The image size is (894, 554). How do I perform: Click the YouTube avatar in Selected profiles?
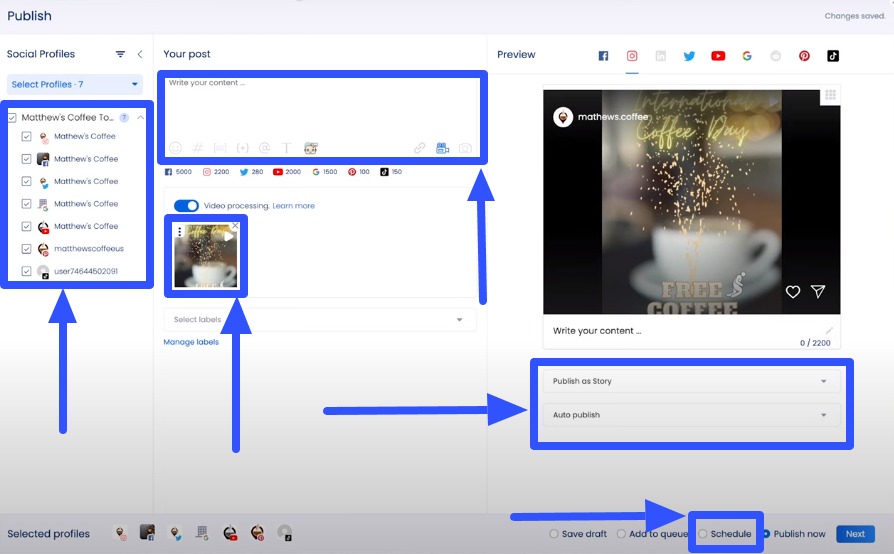tap(230, 533)
